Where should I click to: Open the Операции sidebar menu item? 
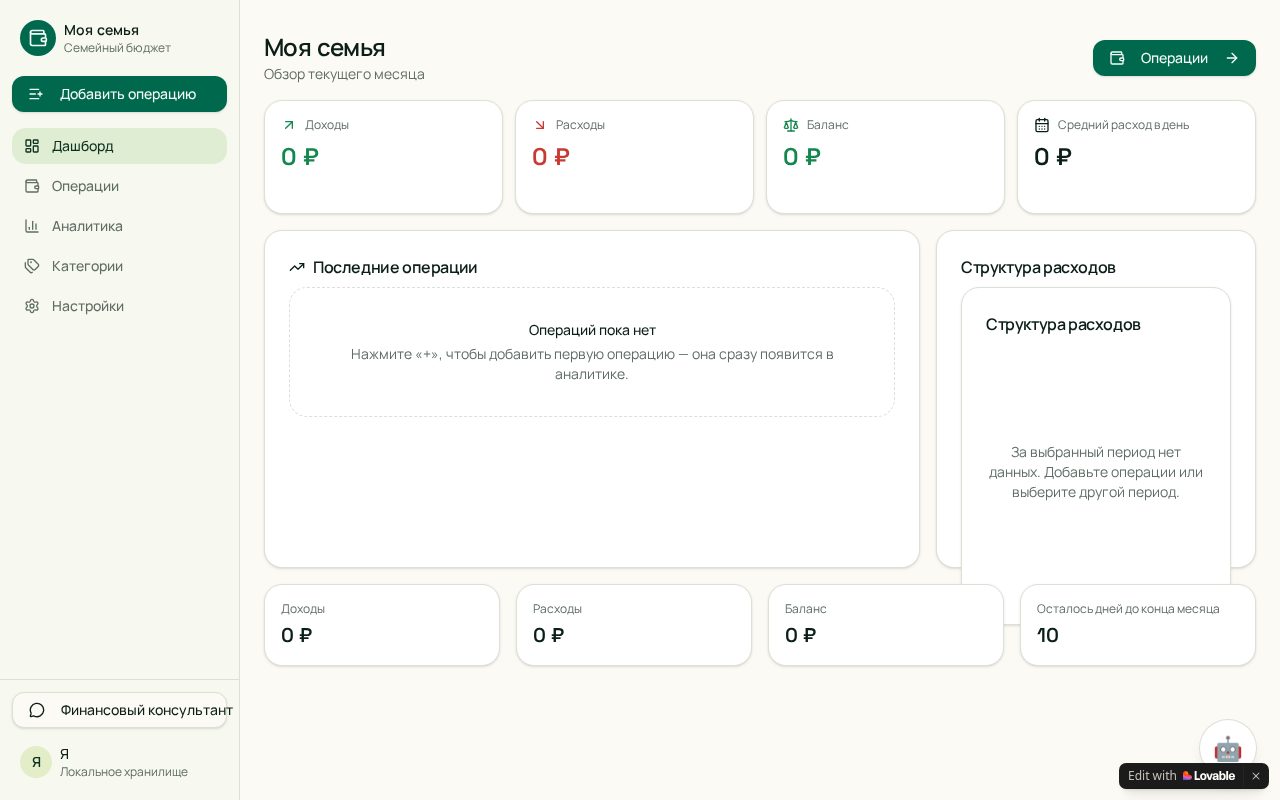coord(119,186)
